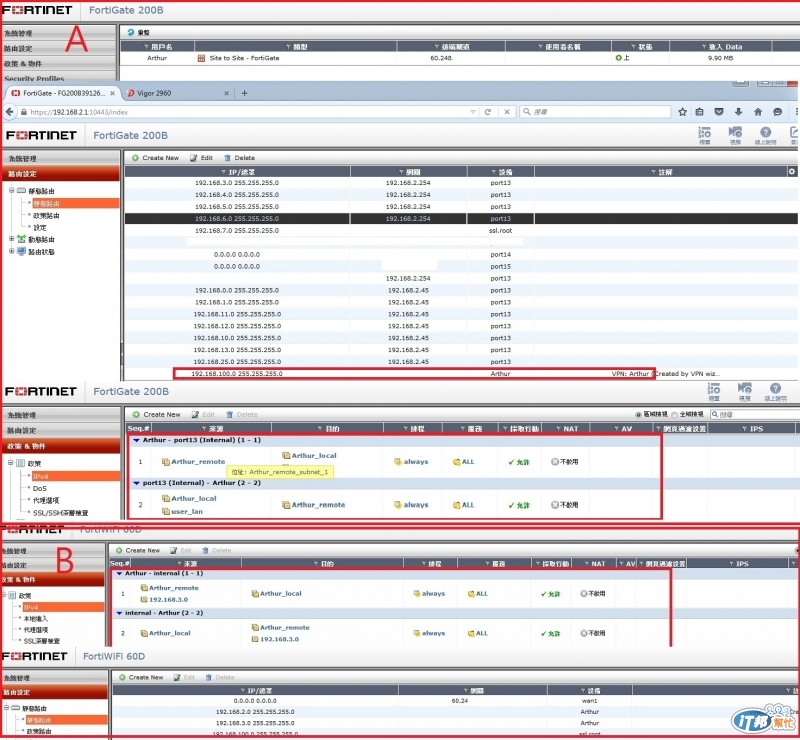Image resolution: width=800 pixels, height=740 pixels.
Task: Select the FortiGate - FG200B39126 browser tab
Action: [63, 93]
